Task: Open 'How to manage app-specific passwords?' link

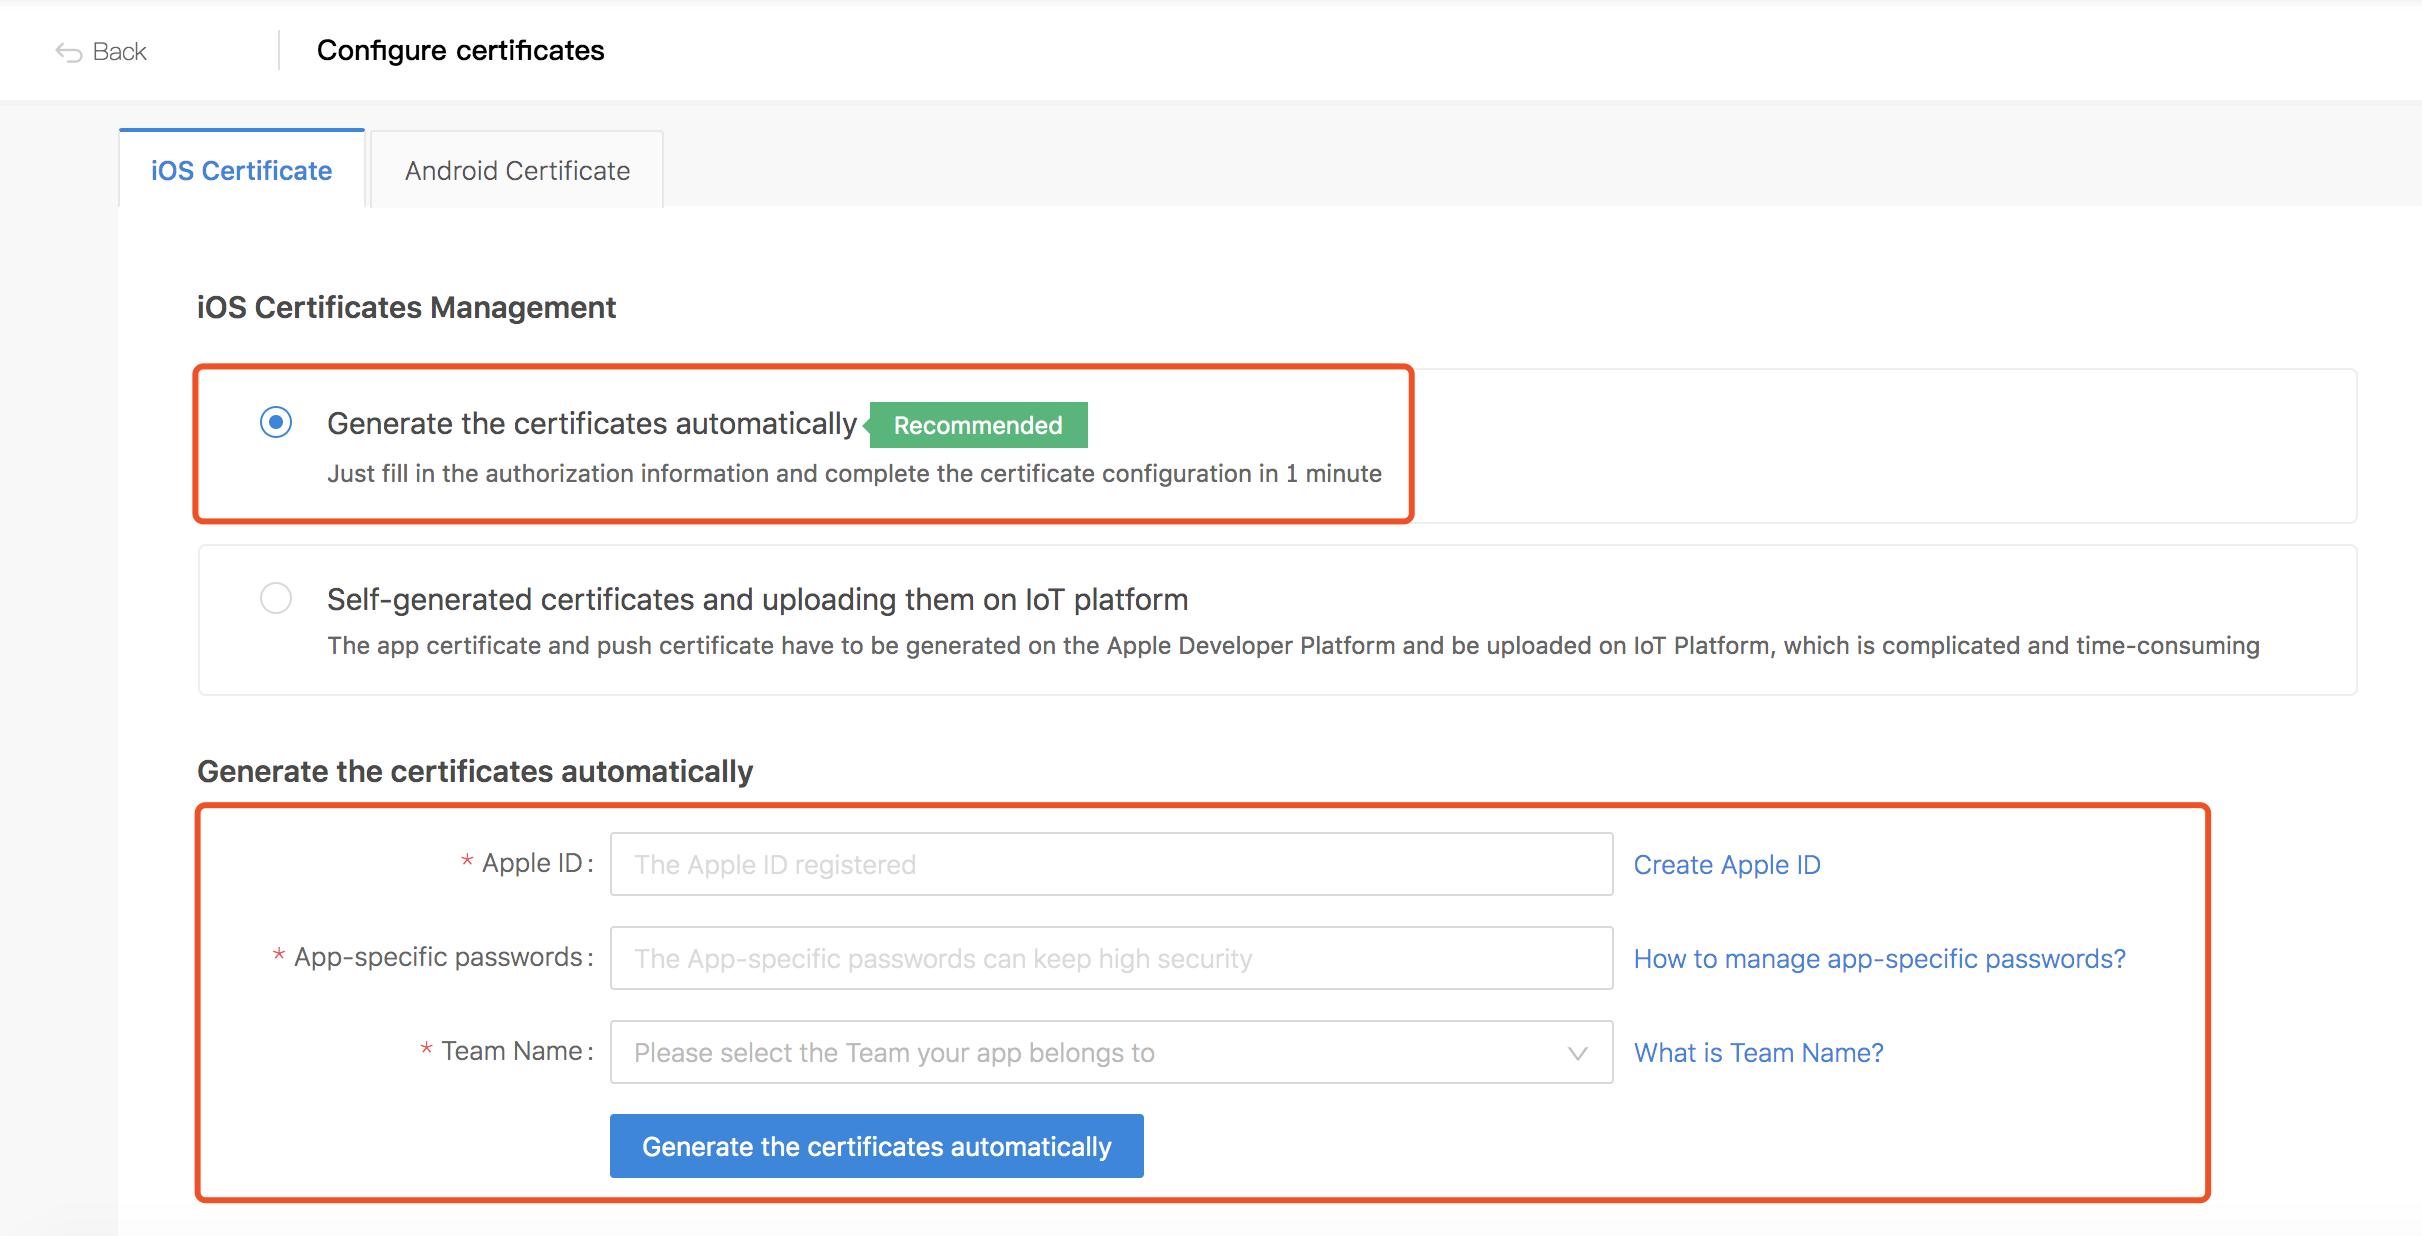Action: 1879,959
